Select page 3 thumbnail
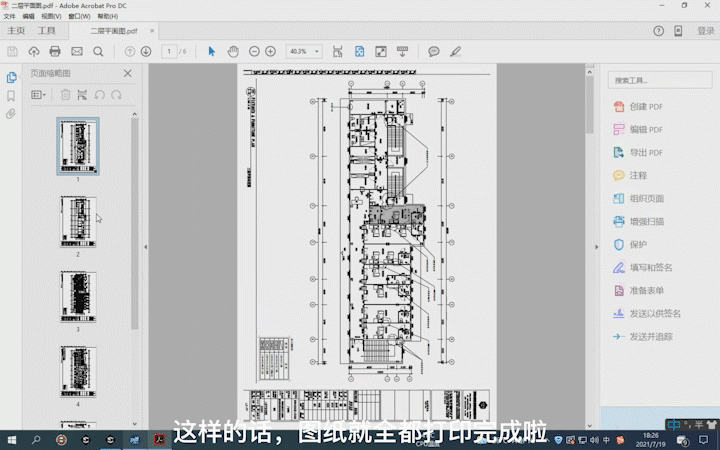This screenshot has width=720, height=450. click(x=77, y=295)
